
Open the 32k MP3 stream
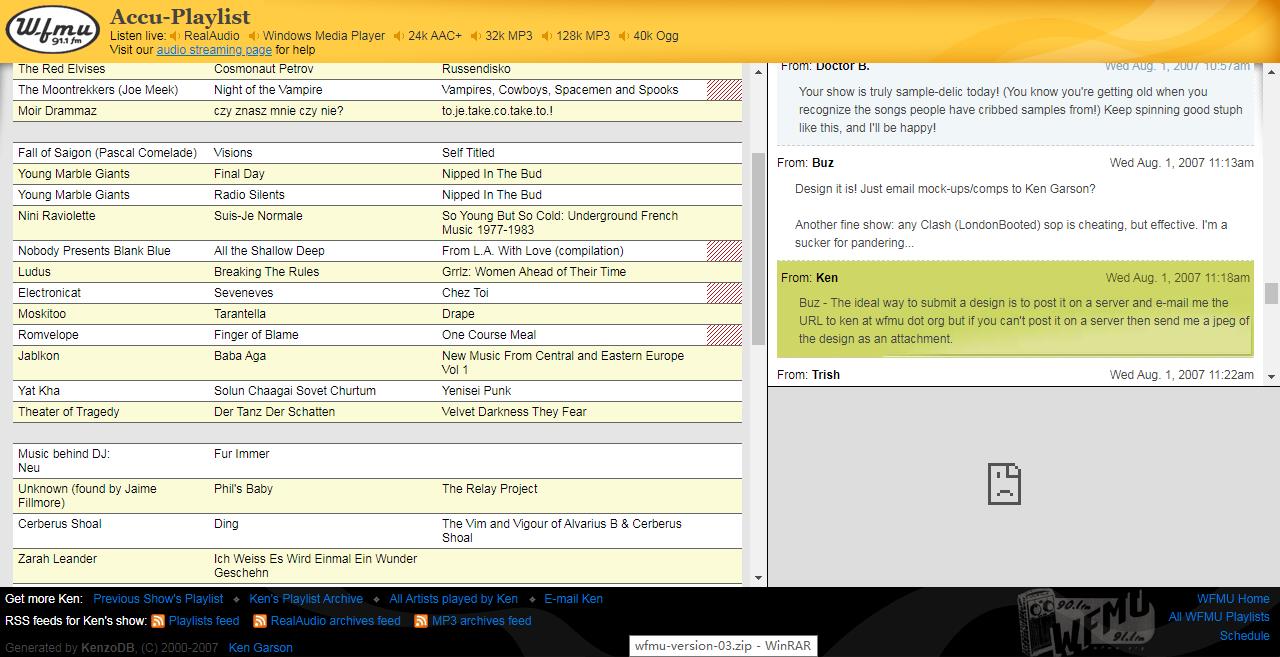point(509,36)
